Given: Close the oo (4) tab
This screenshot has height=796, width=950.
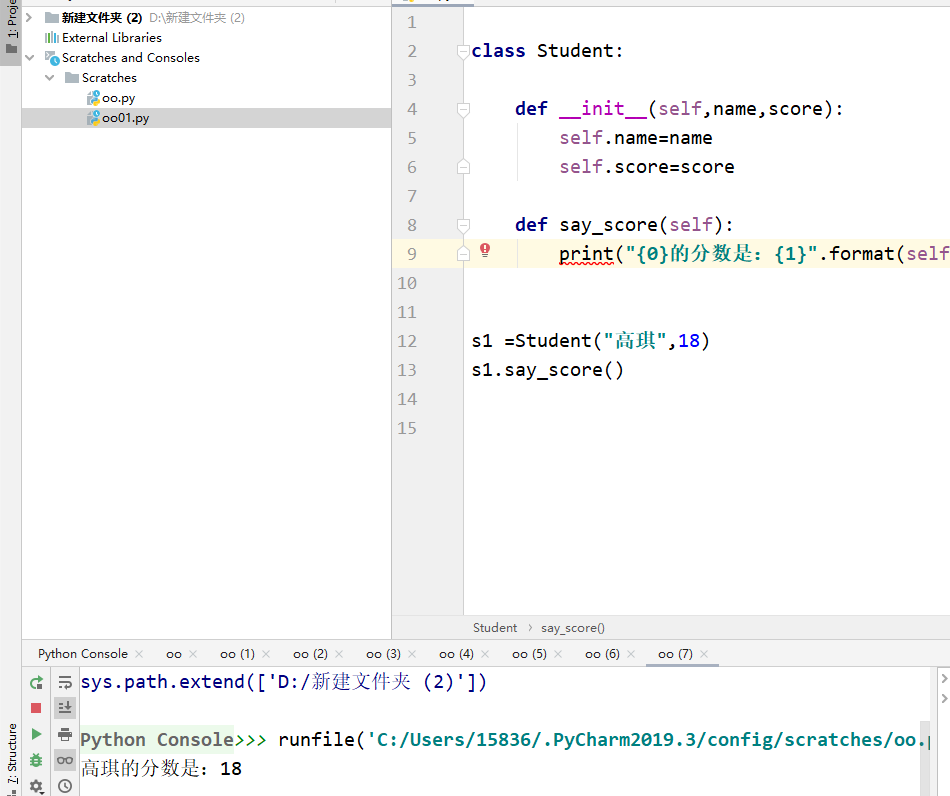Looking at the screenshot, I should coord(485,654).
